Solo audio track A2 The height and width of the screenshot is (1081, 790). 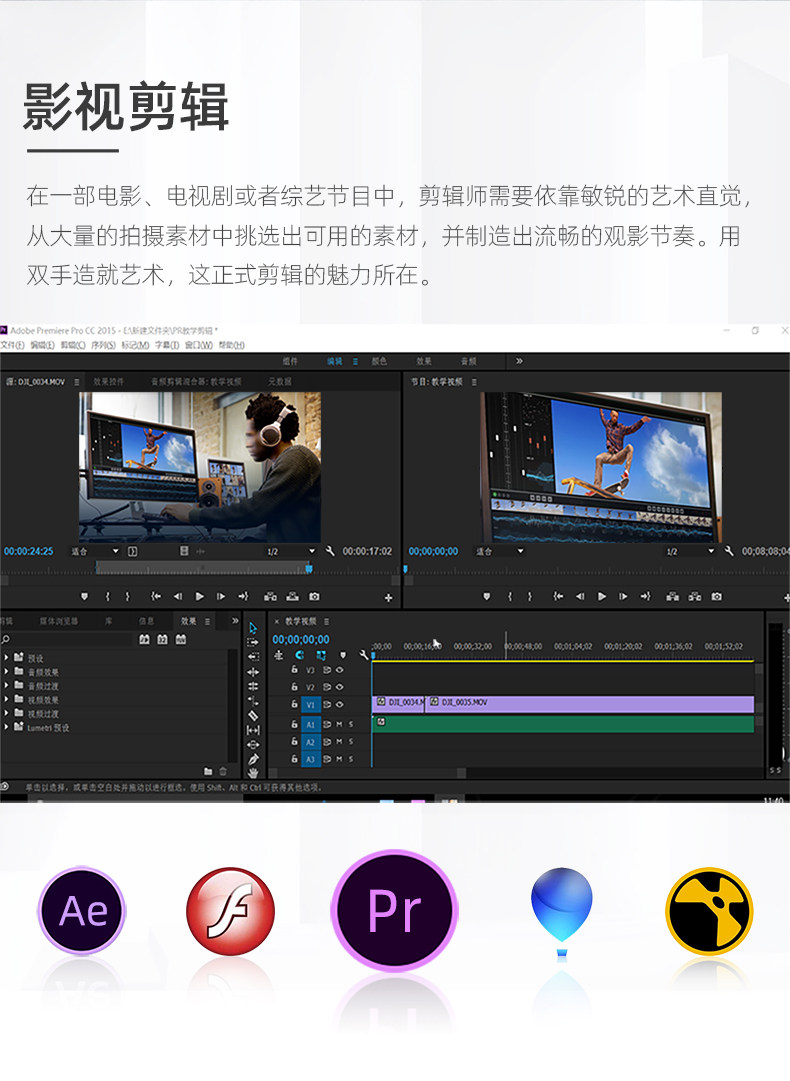[x=351, y=742]
